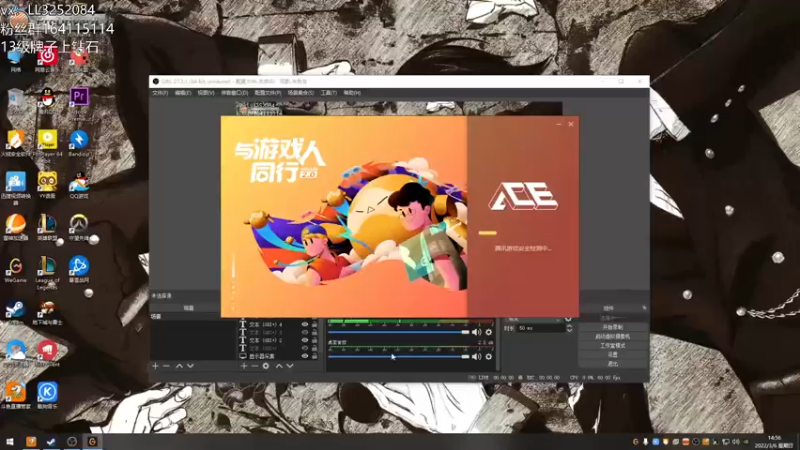Launch the Steam desktop shortcut
The height and width of the screenshot is (450, 800).
pos(15,308)
